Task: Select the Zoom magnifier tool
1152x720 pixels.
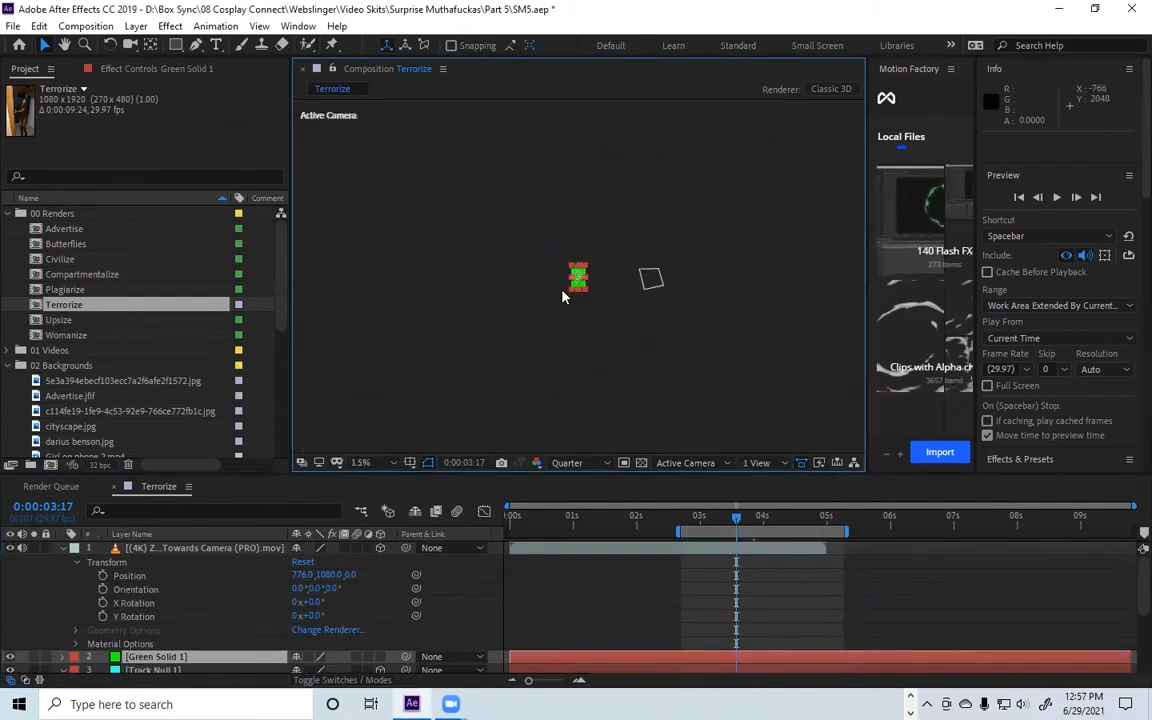Action: click(85, 45)
